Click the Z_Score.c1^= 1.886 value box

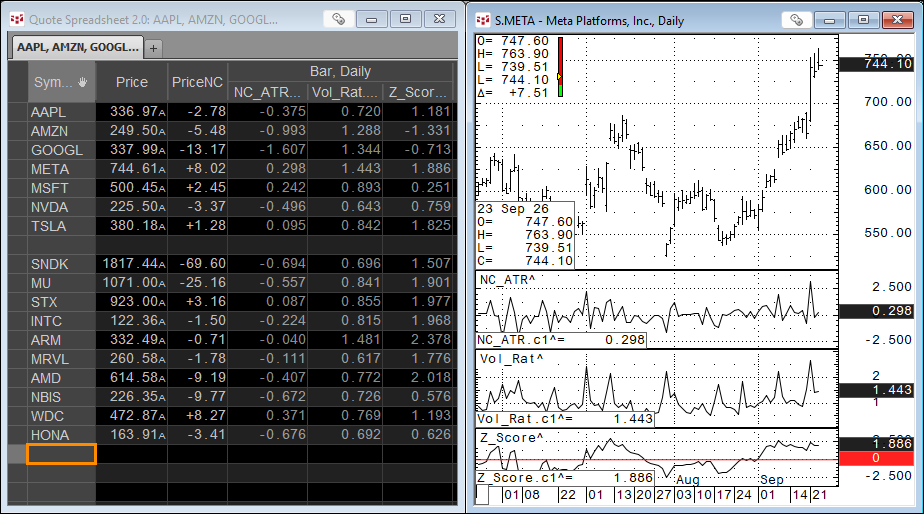(565, 477)
